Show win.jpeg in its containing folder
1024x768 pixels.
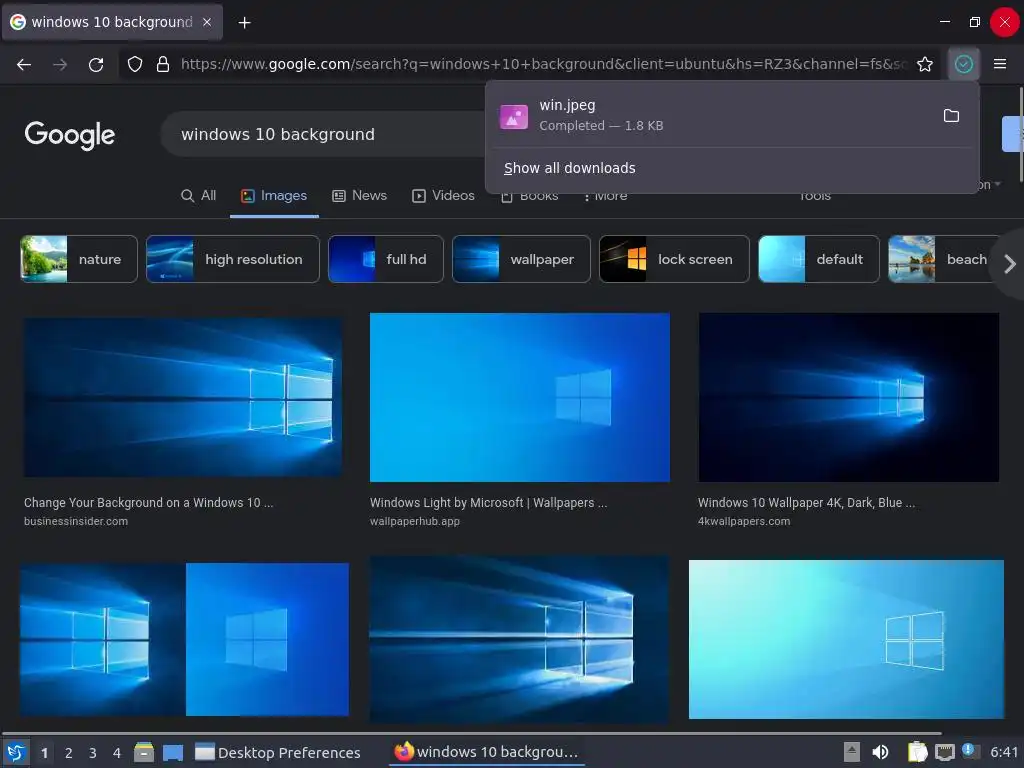pos(952,116)
